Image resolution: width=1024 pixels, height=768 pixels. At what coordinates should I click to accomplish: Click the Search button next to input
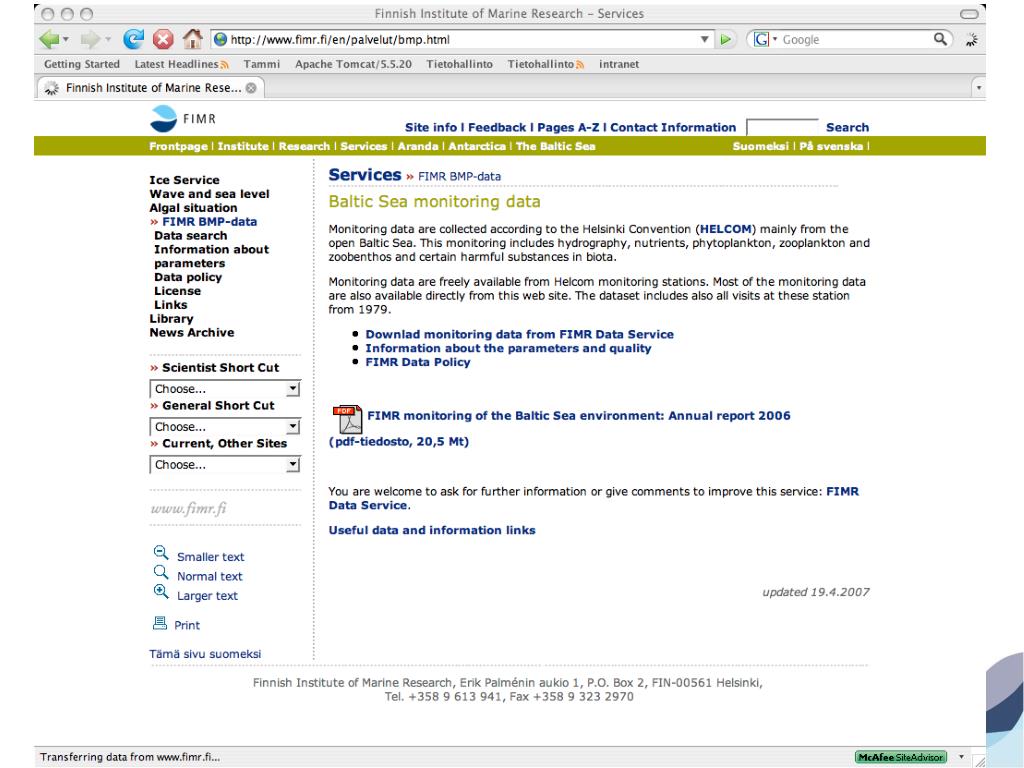tap(847, 127)
